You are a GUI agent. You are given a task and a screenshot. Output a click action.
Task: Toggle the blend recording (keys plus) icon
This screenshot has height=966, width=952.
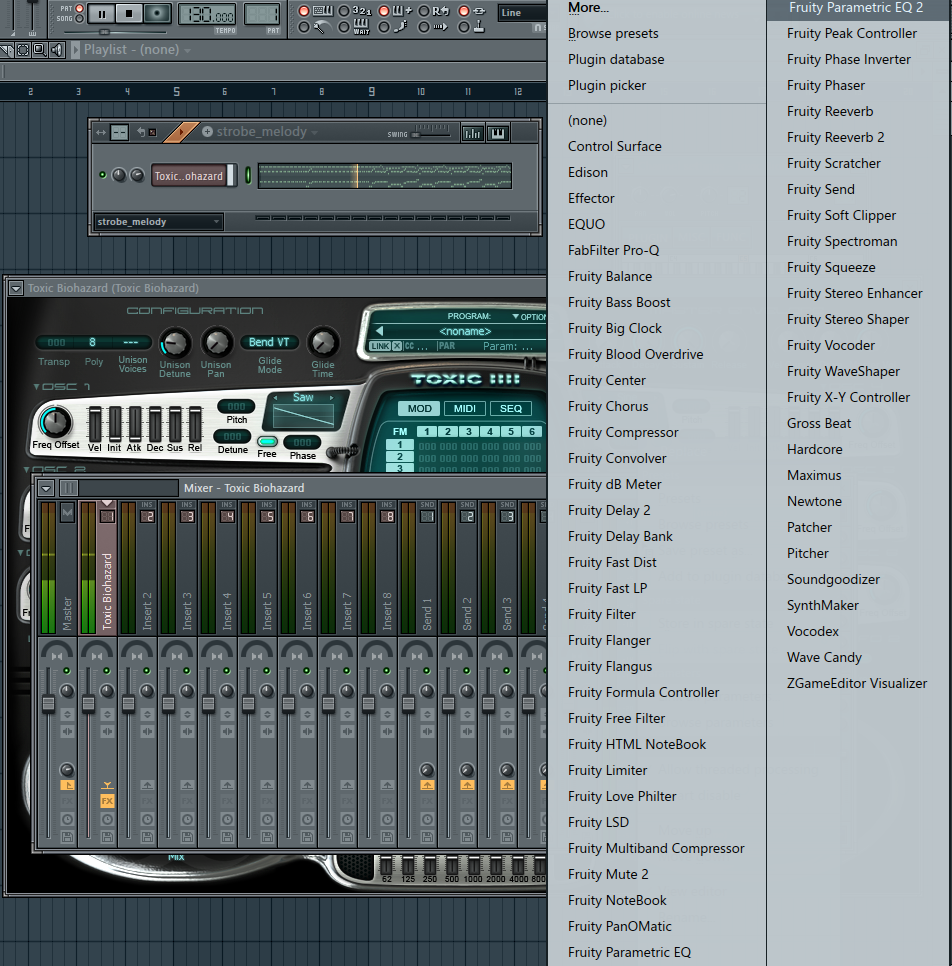(402, 10)
